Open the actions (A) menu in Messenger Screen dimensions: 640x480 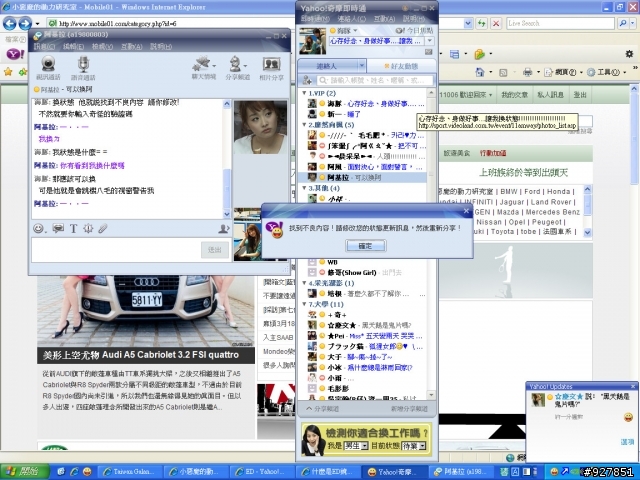(x=384, y=19)
